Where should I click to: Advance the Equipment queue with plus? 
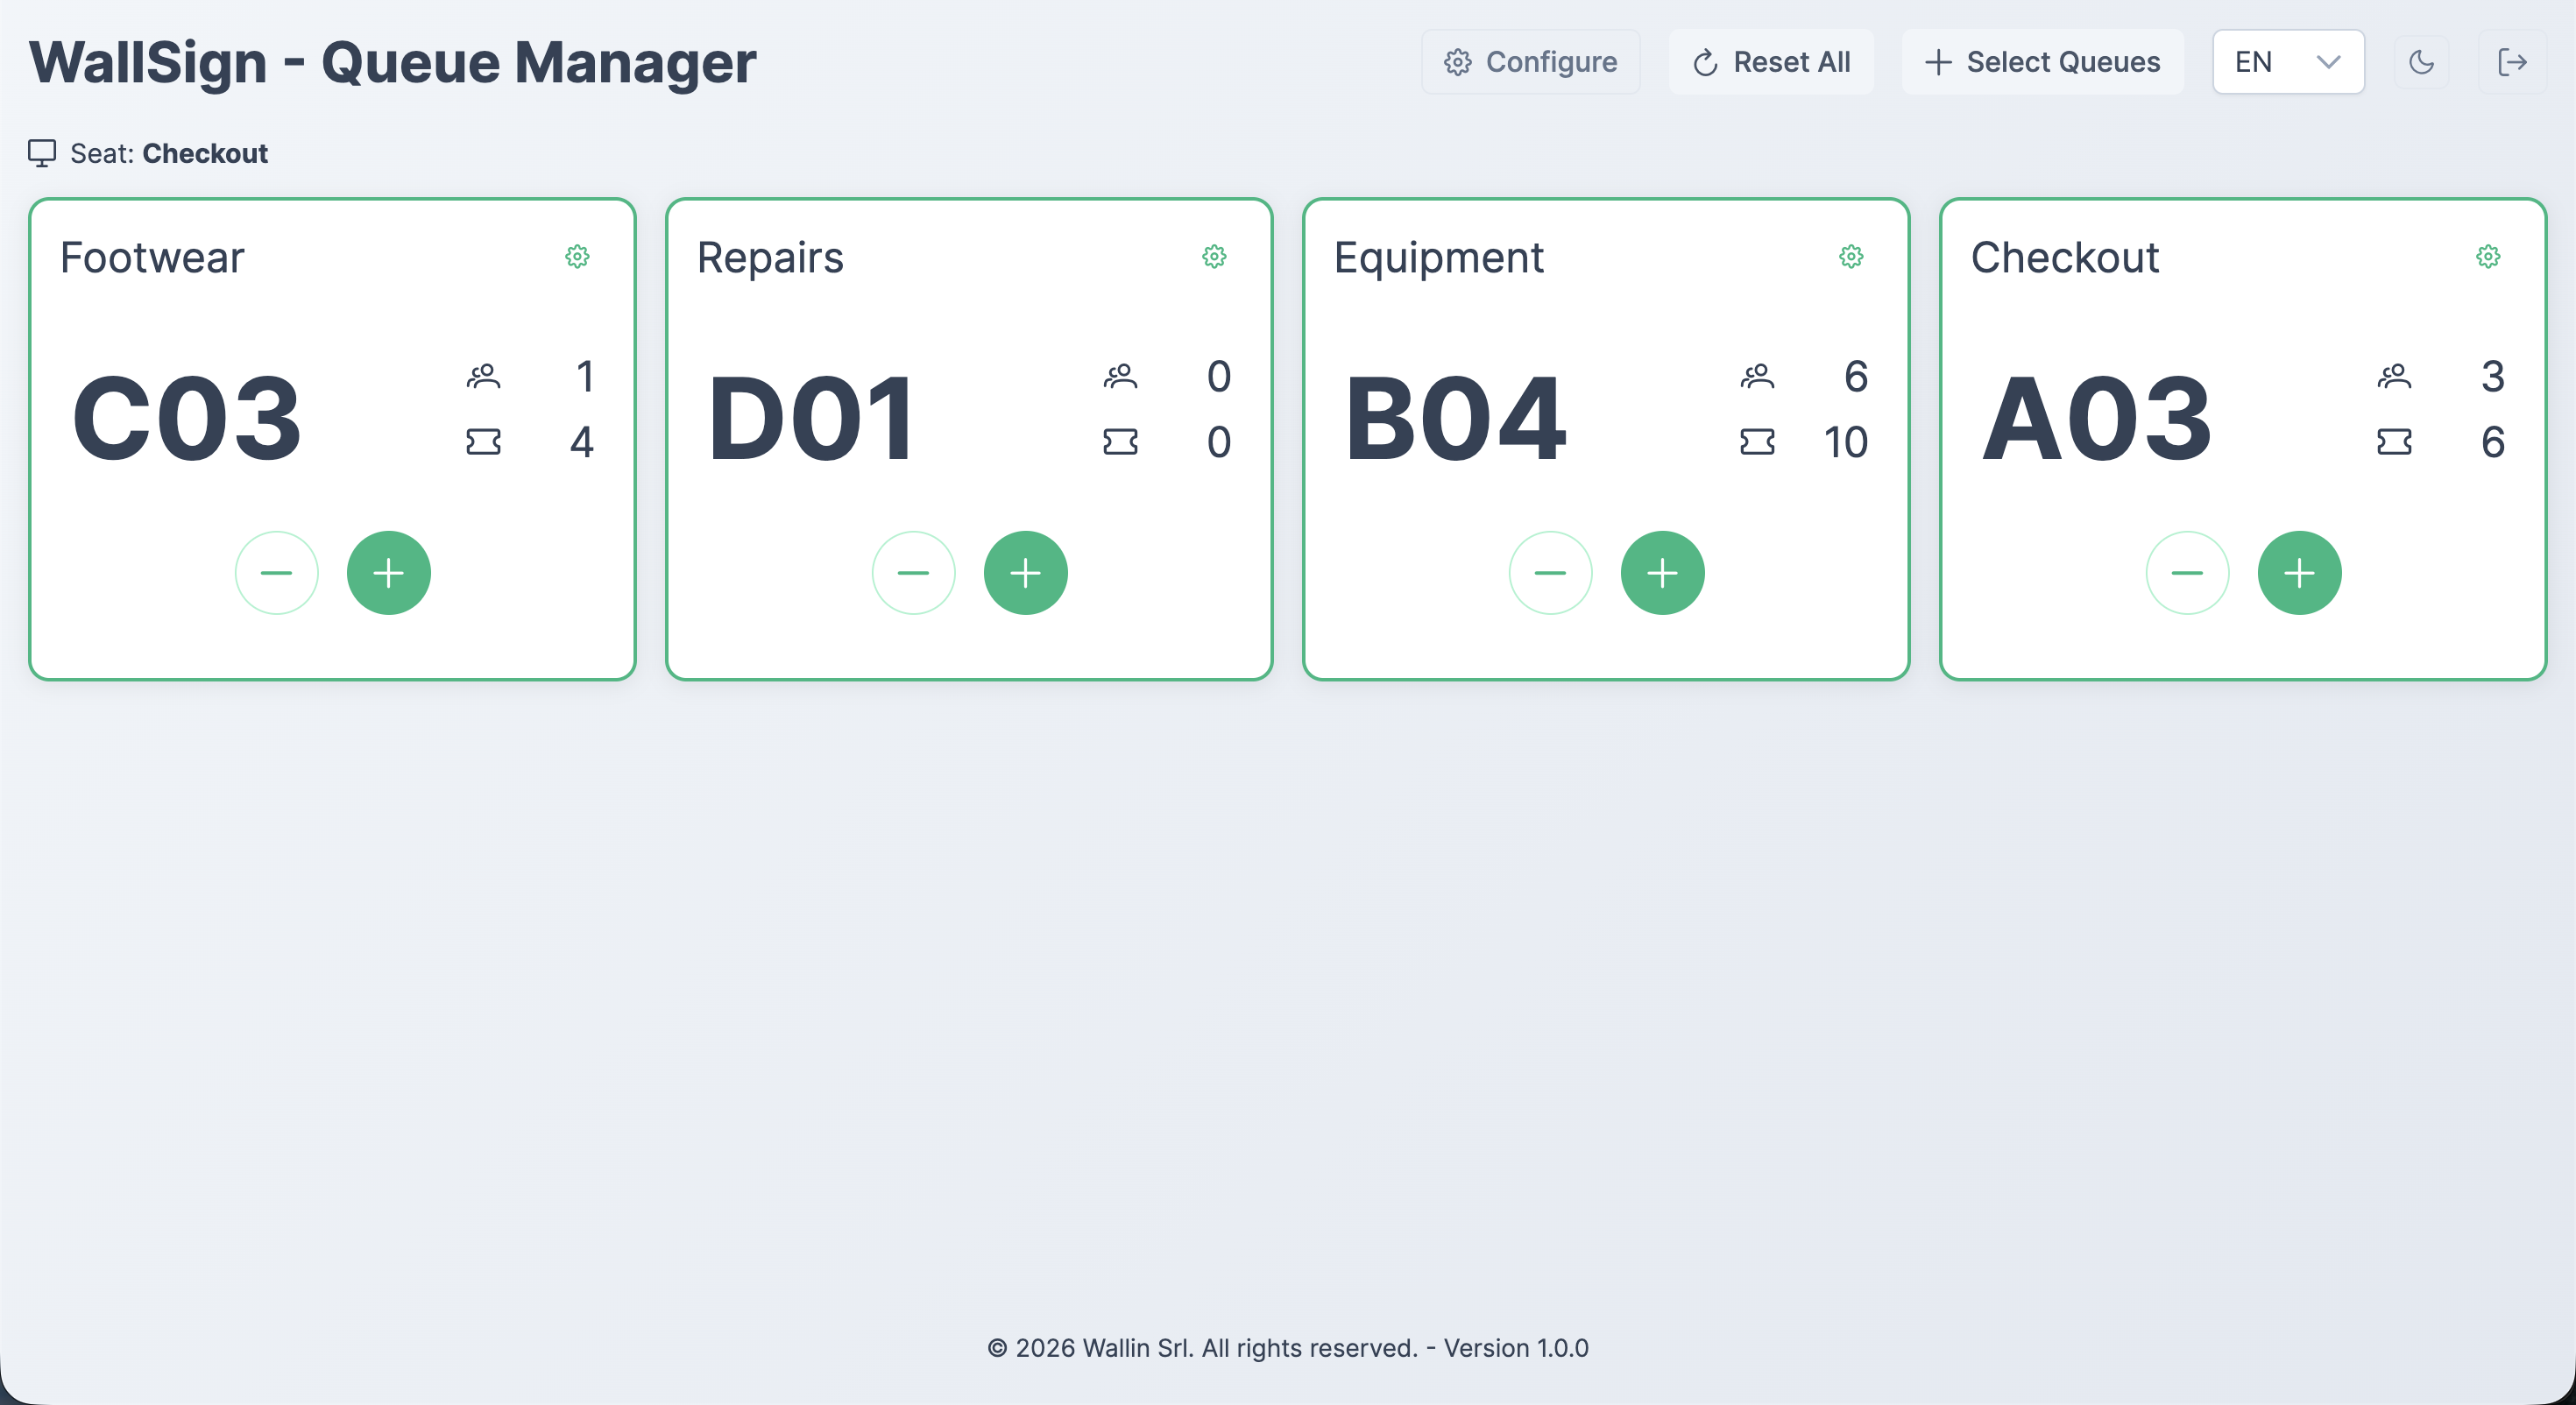1663,573
